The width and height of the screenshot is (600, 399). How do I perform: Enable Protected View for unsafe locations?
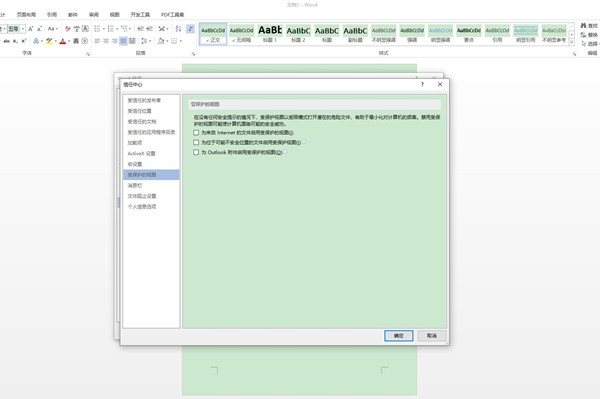pyautogui.click(x=196, y=142)
